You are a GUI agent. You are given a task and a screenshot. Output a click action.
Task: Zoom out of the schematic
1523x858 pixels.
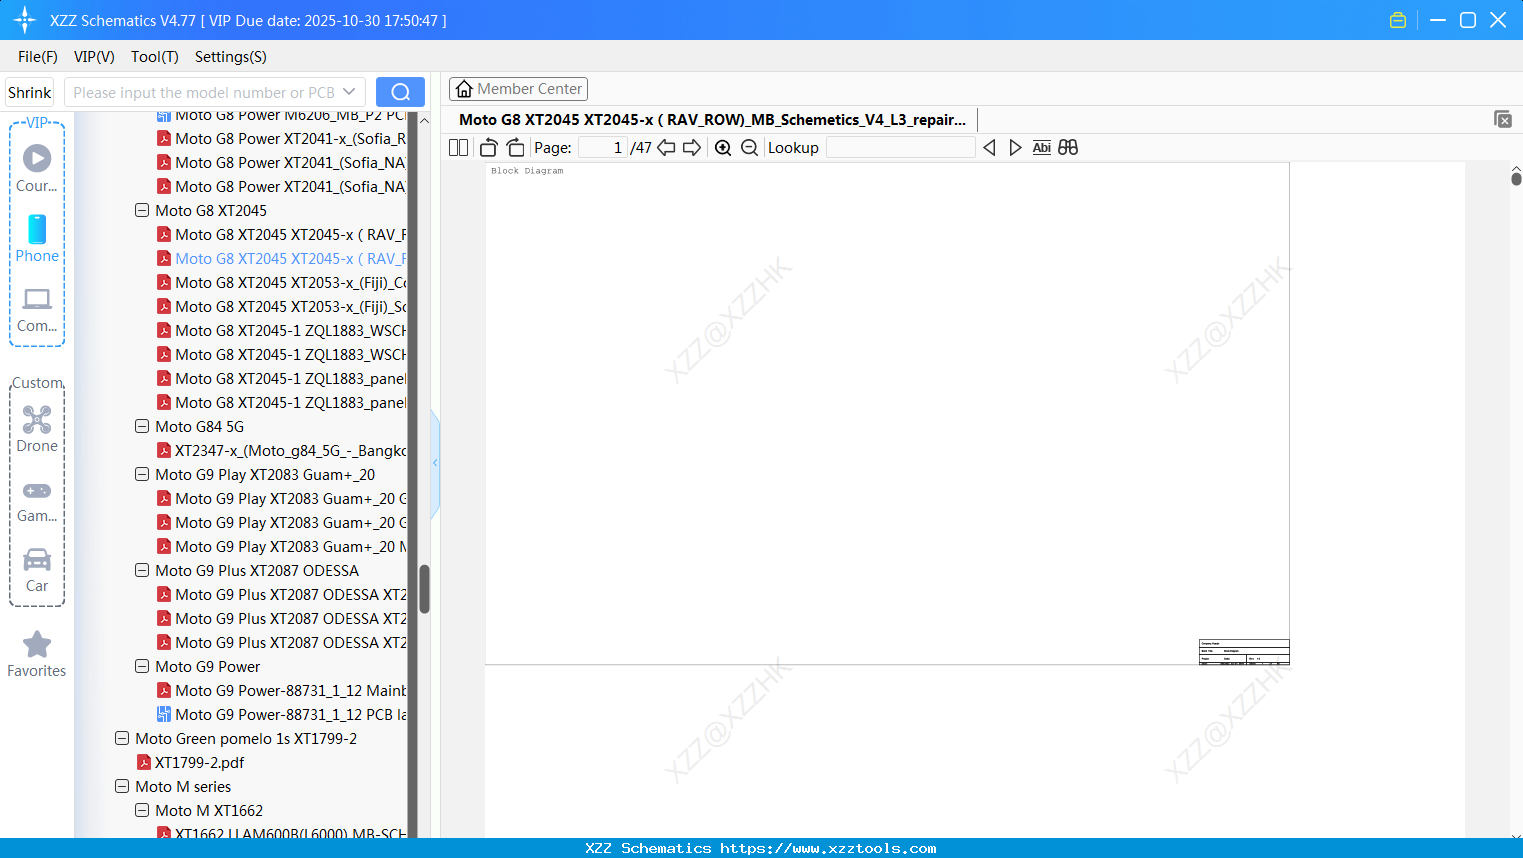tap(749, 148)
